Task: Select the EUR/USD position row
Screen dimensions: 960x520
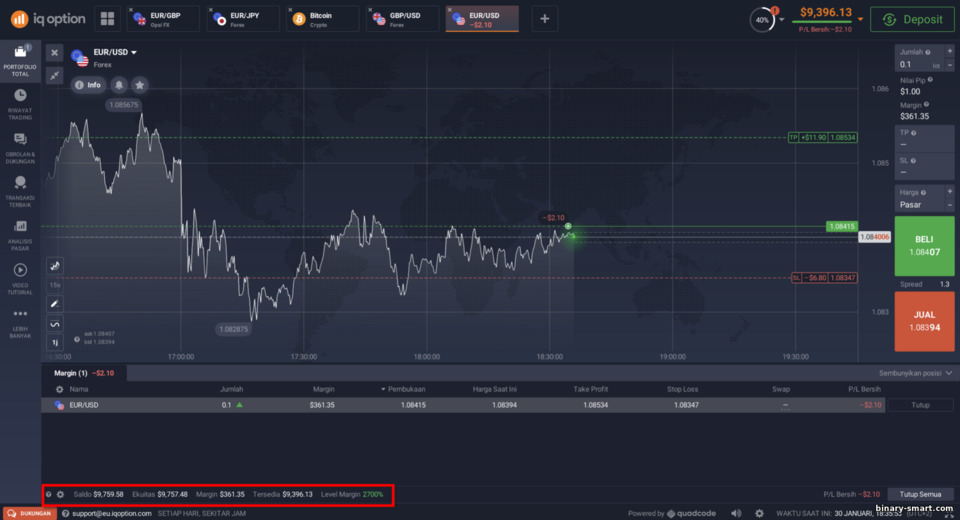Action: coord(463,405)
